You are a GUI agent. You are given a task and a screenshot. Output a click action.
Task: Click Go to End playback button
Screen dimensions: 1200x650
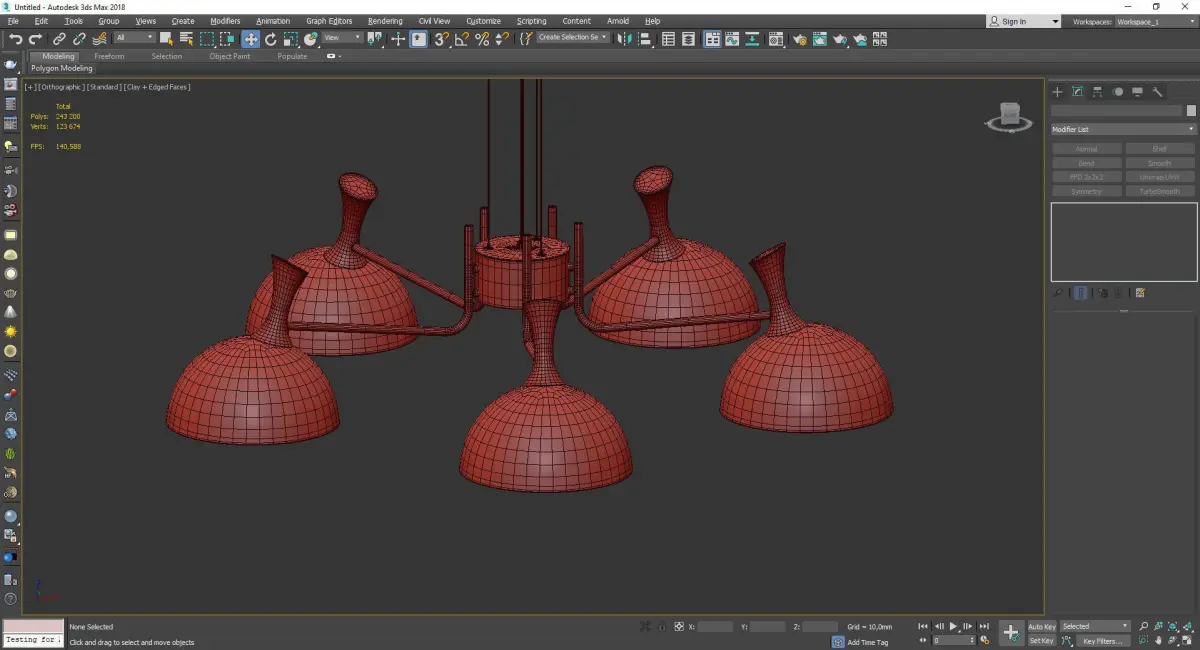(985, 627)
